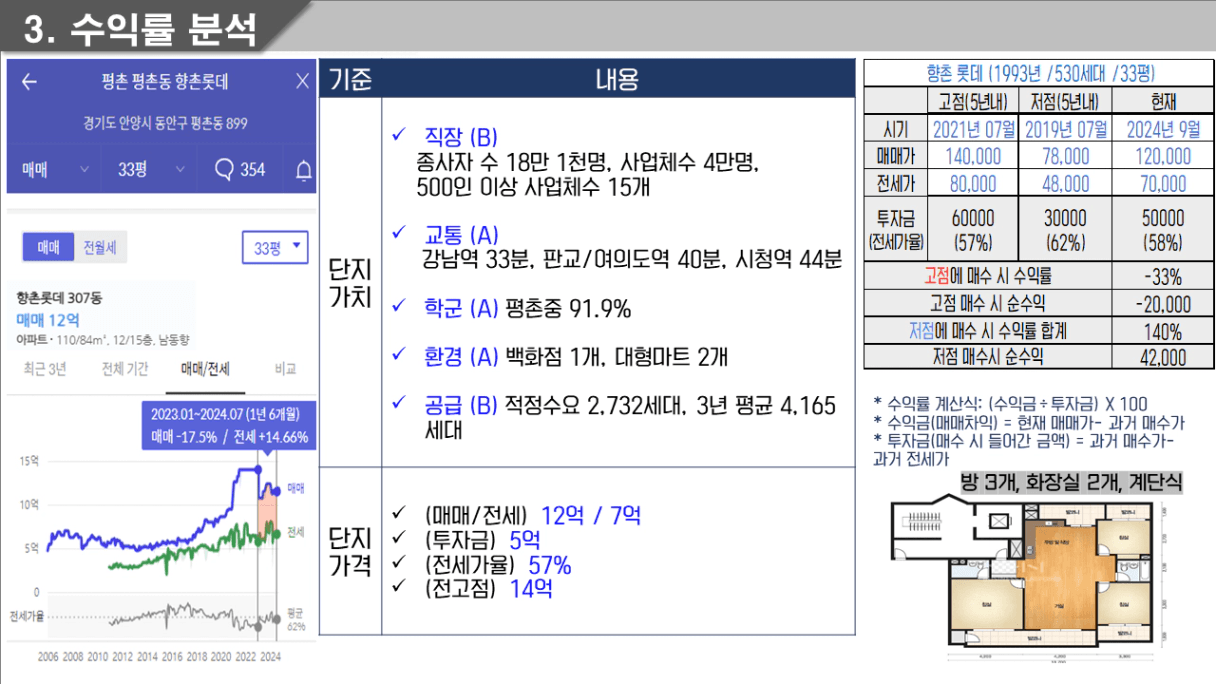Viewport: 1216px width, 684px height.
Task: Click the 현재 column header
Action: click(1163, 102)
